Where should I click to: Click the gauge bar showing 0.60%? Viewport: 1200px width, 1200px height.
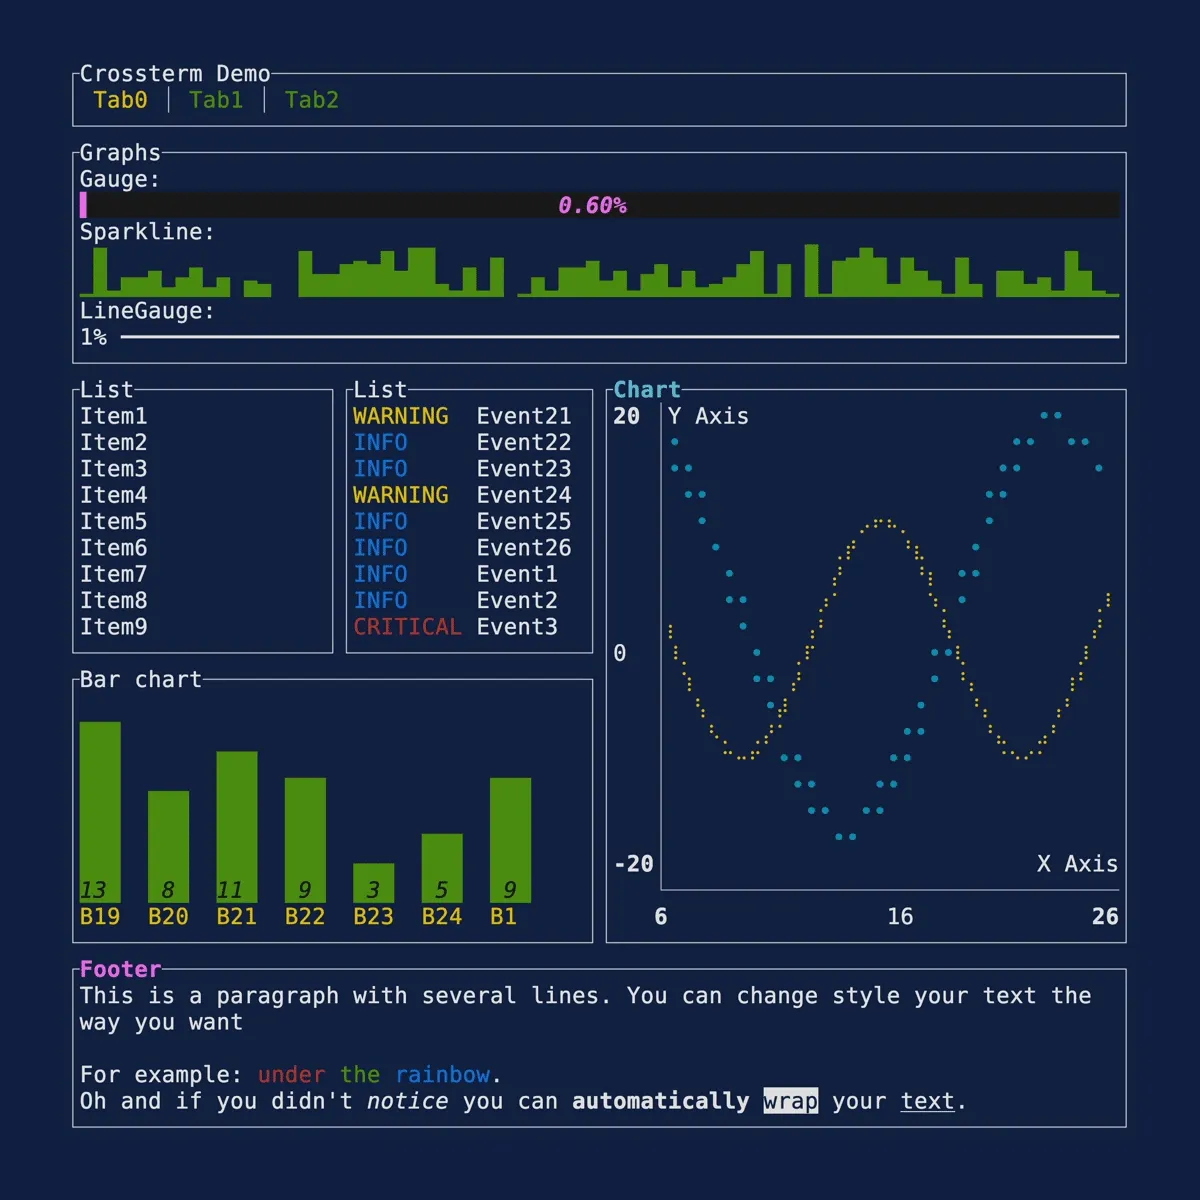600,205
